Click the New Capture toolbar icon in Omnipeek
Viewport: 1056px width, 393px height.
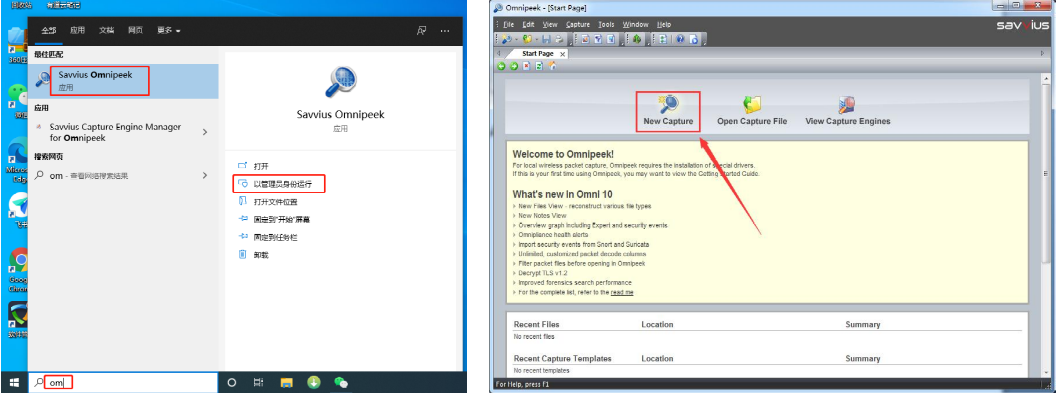[x=506, y=39]
